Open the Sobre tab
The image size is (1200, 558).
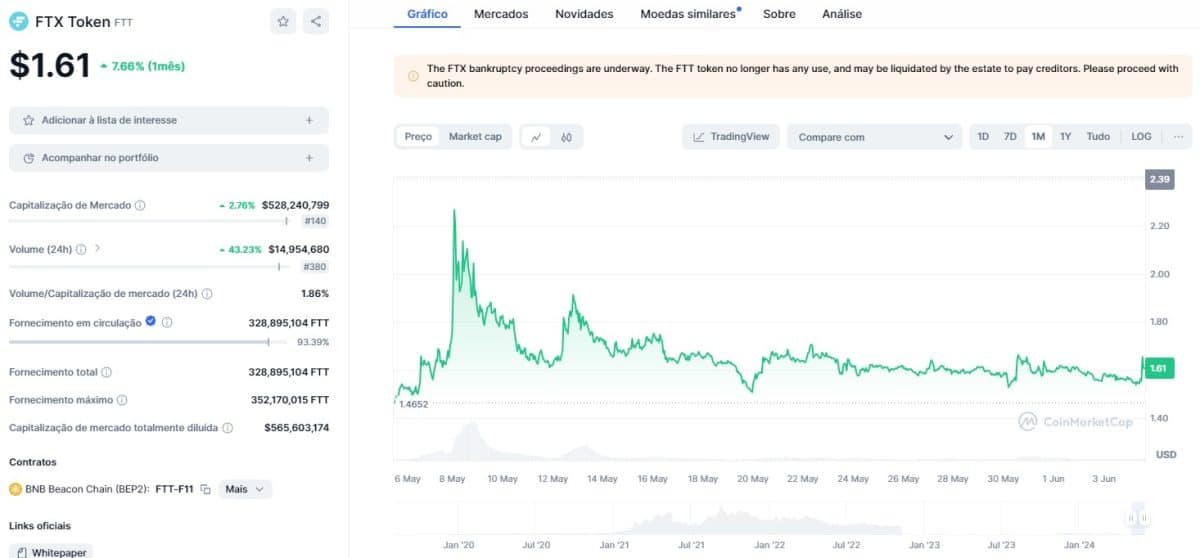780,14
